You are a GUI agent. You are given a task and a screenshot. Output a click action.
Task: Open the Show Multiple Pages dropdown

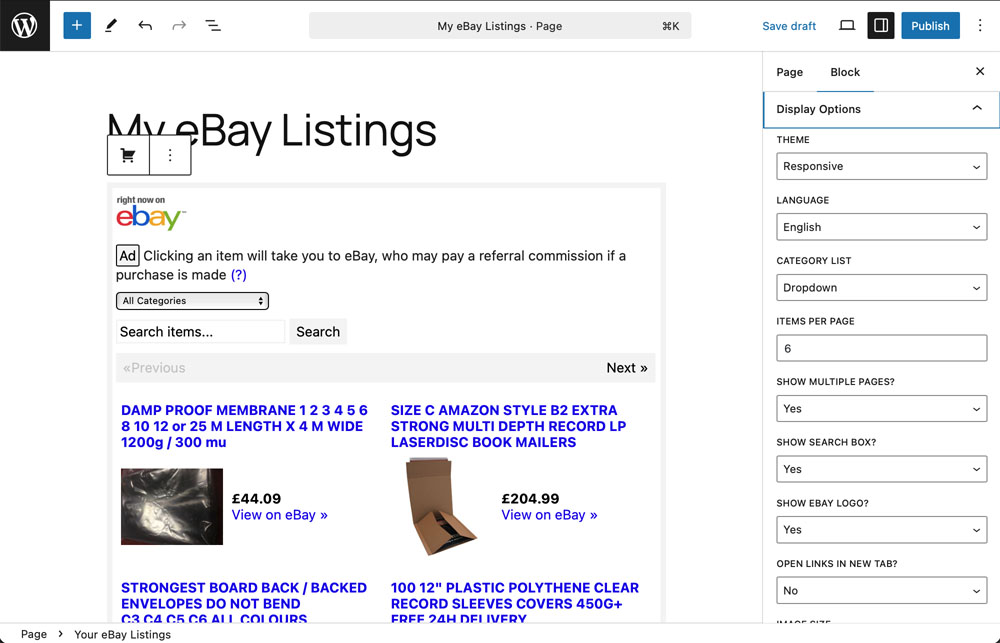[881, 409]
